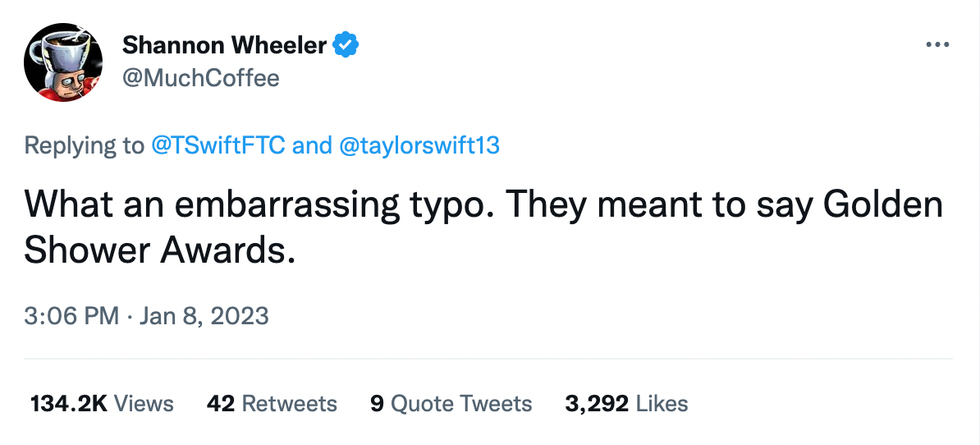The image size is (980, 445).
Task: Open the 3:06 PM timestamp link
Action: [71, 316]
